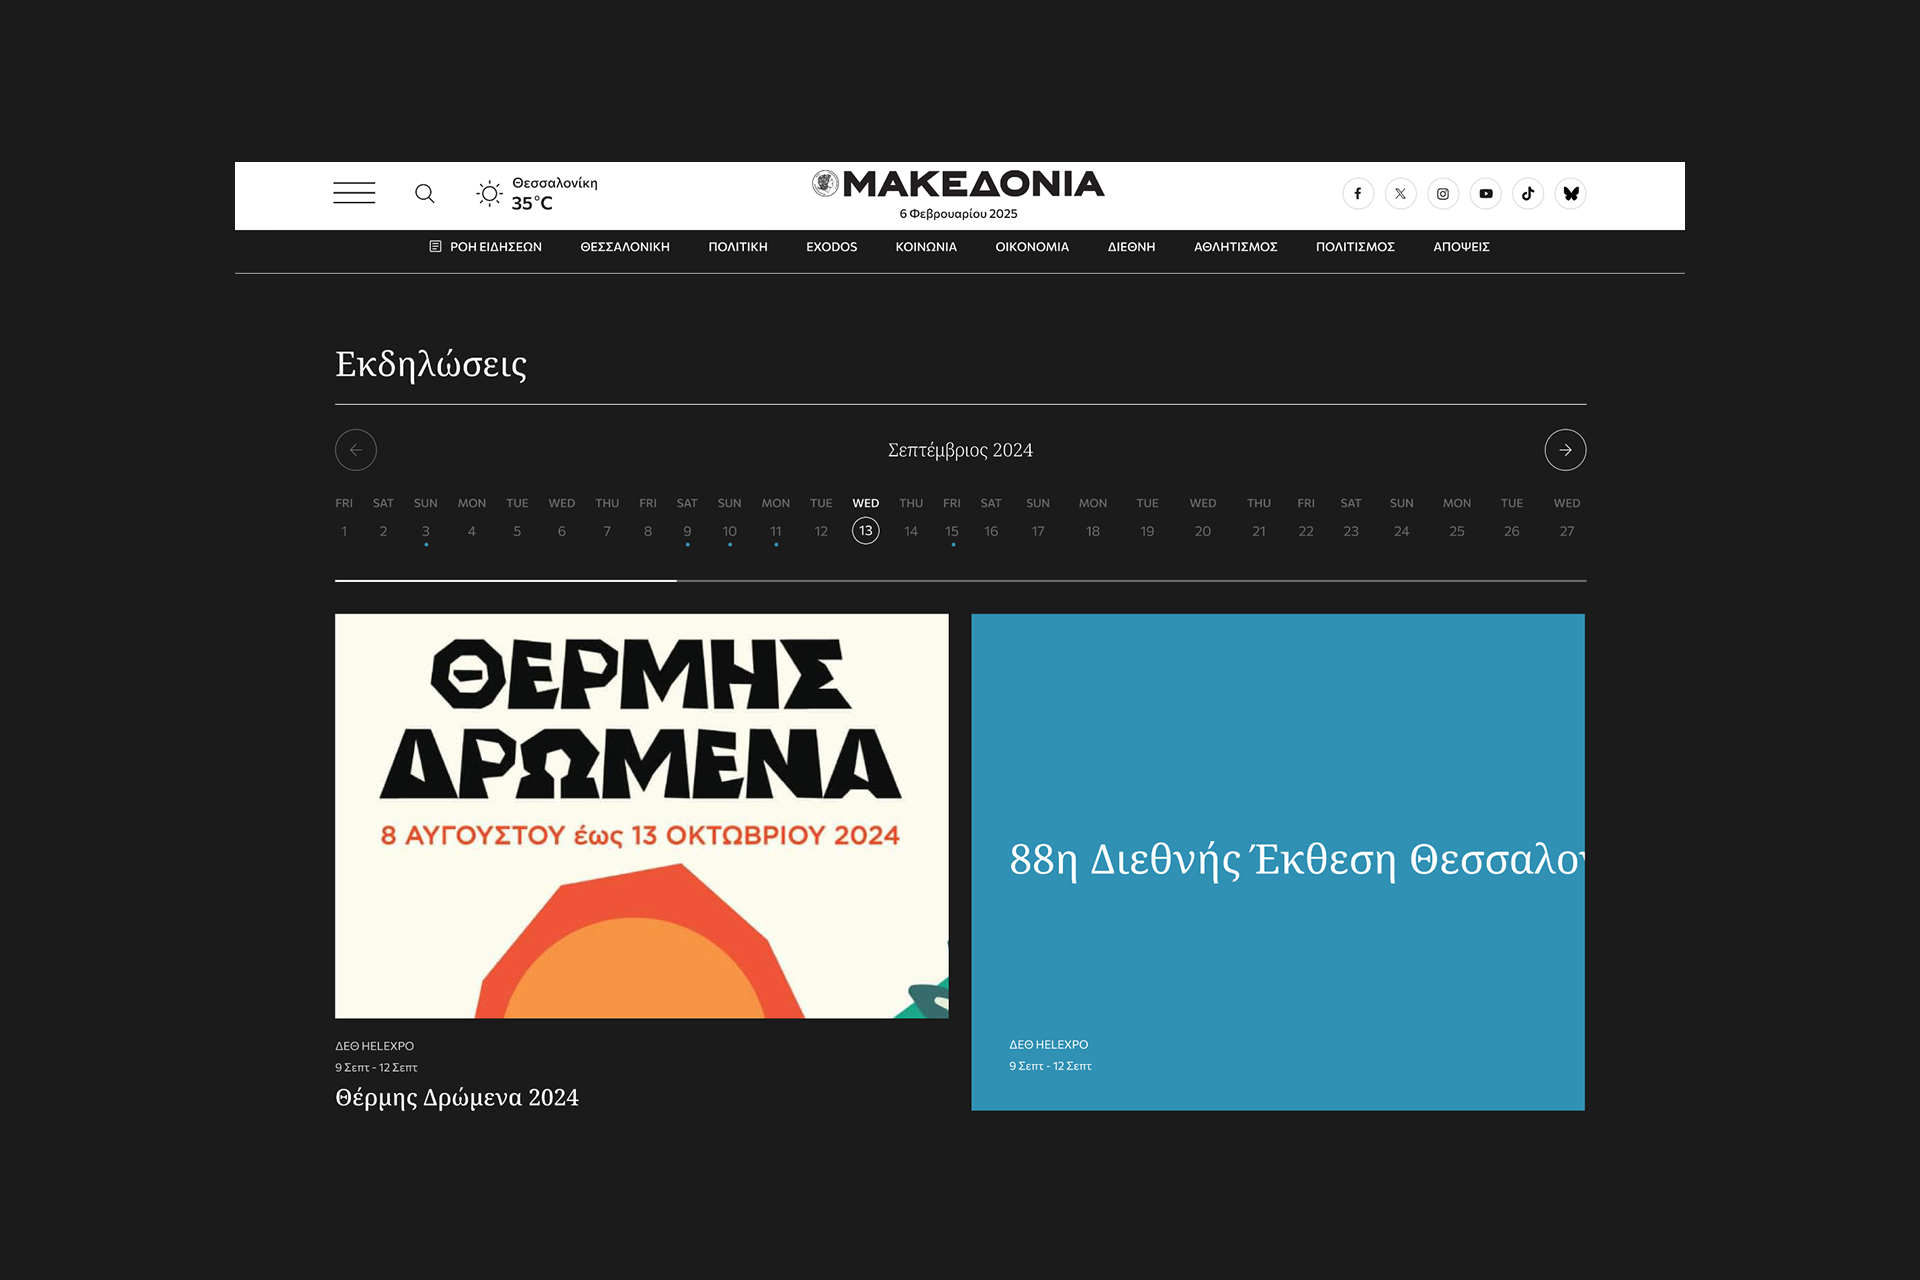Click the calendar horizontal scroll bar
Viewport: 1920px width, 1280px height.
pyautogui.click(x=960, y=580)
